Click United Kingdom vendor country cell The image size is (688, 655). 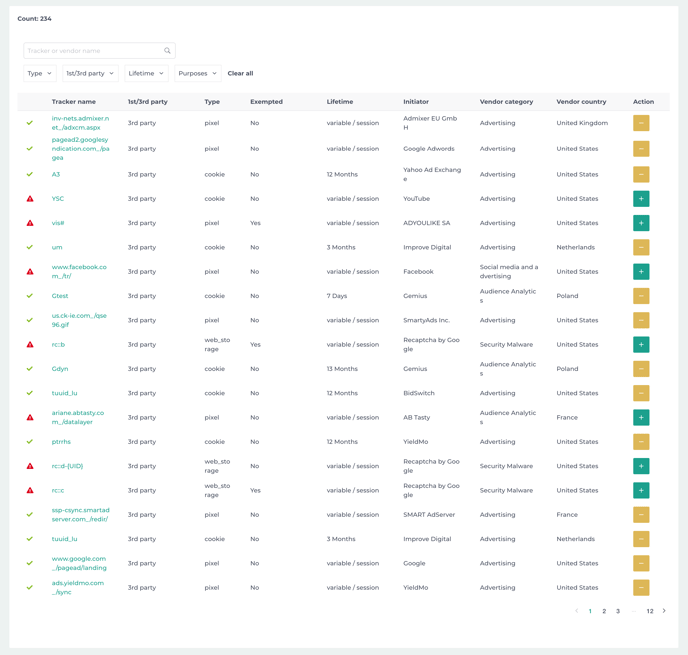(x=582, y=123)
